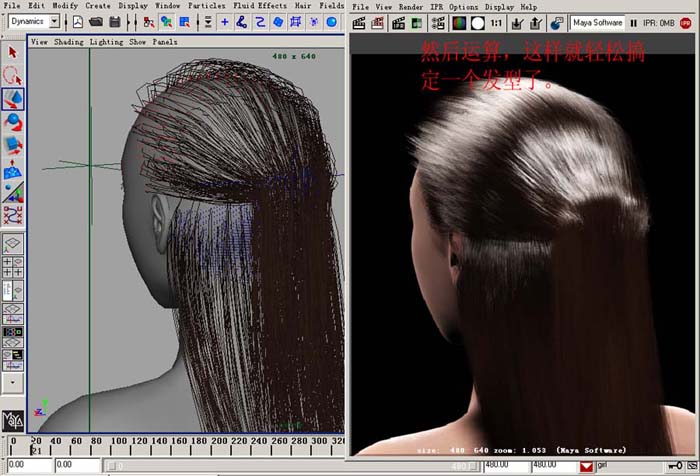Choose the Show Manipulator tool
Viewport: 700px width, 476px height.
pos(12,192)
